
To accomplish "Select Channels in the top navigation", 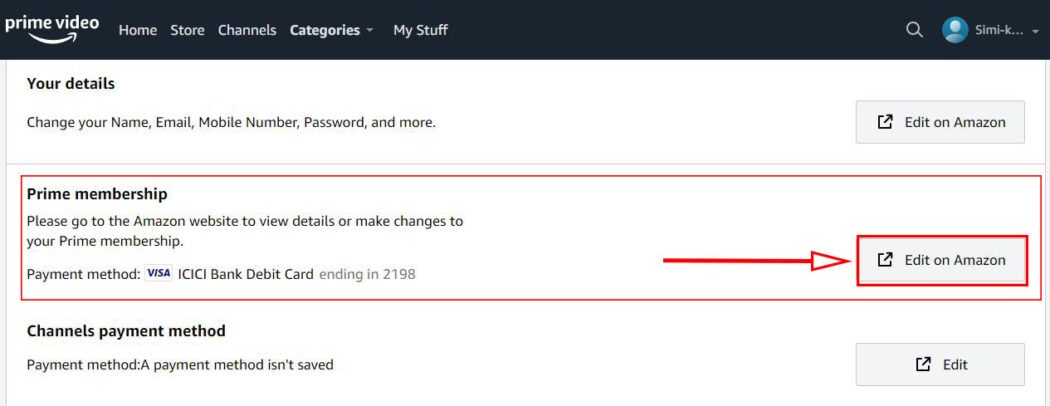I will click(x=247, y=30).
